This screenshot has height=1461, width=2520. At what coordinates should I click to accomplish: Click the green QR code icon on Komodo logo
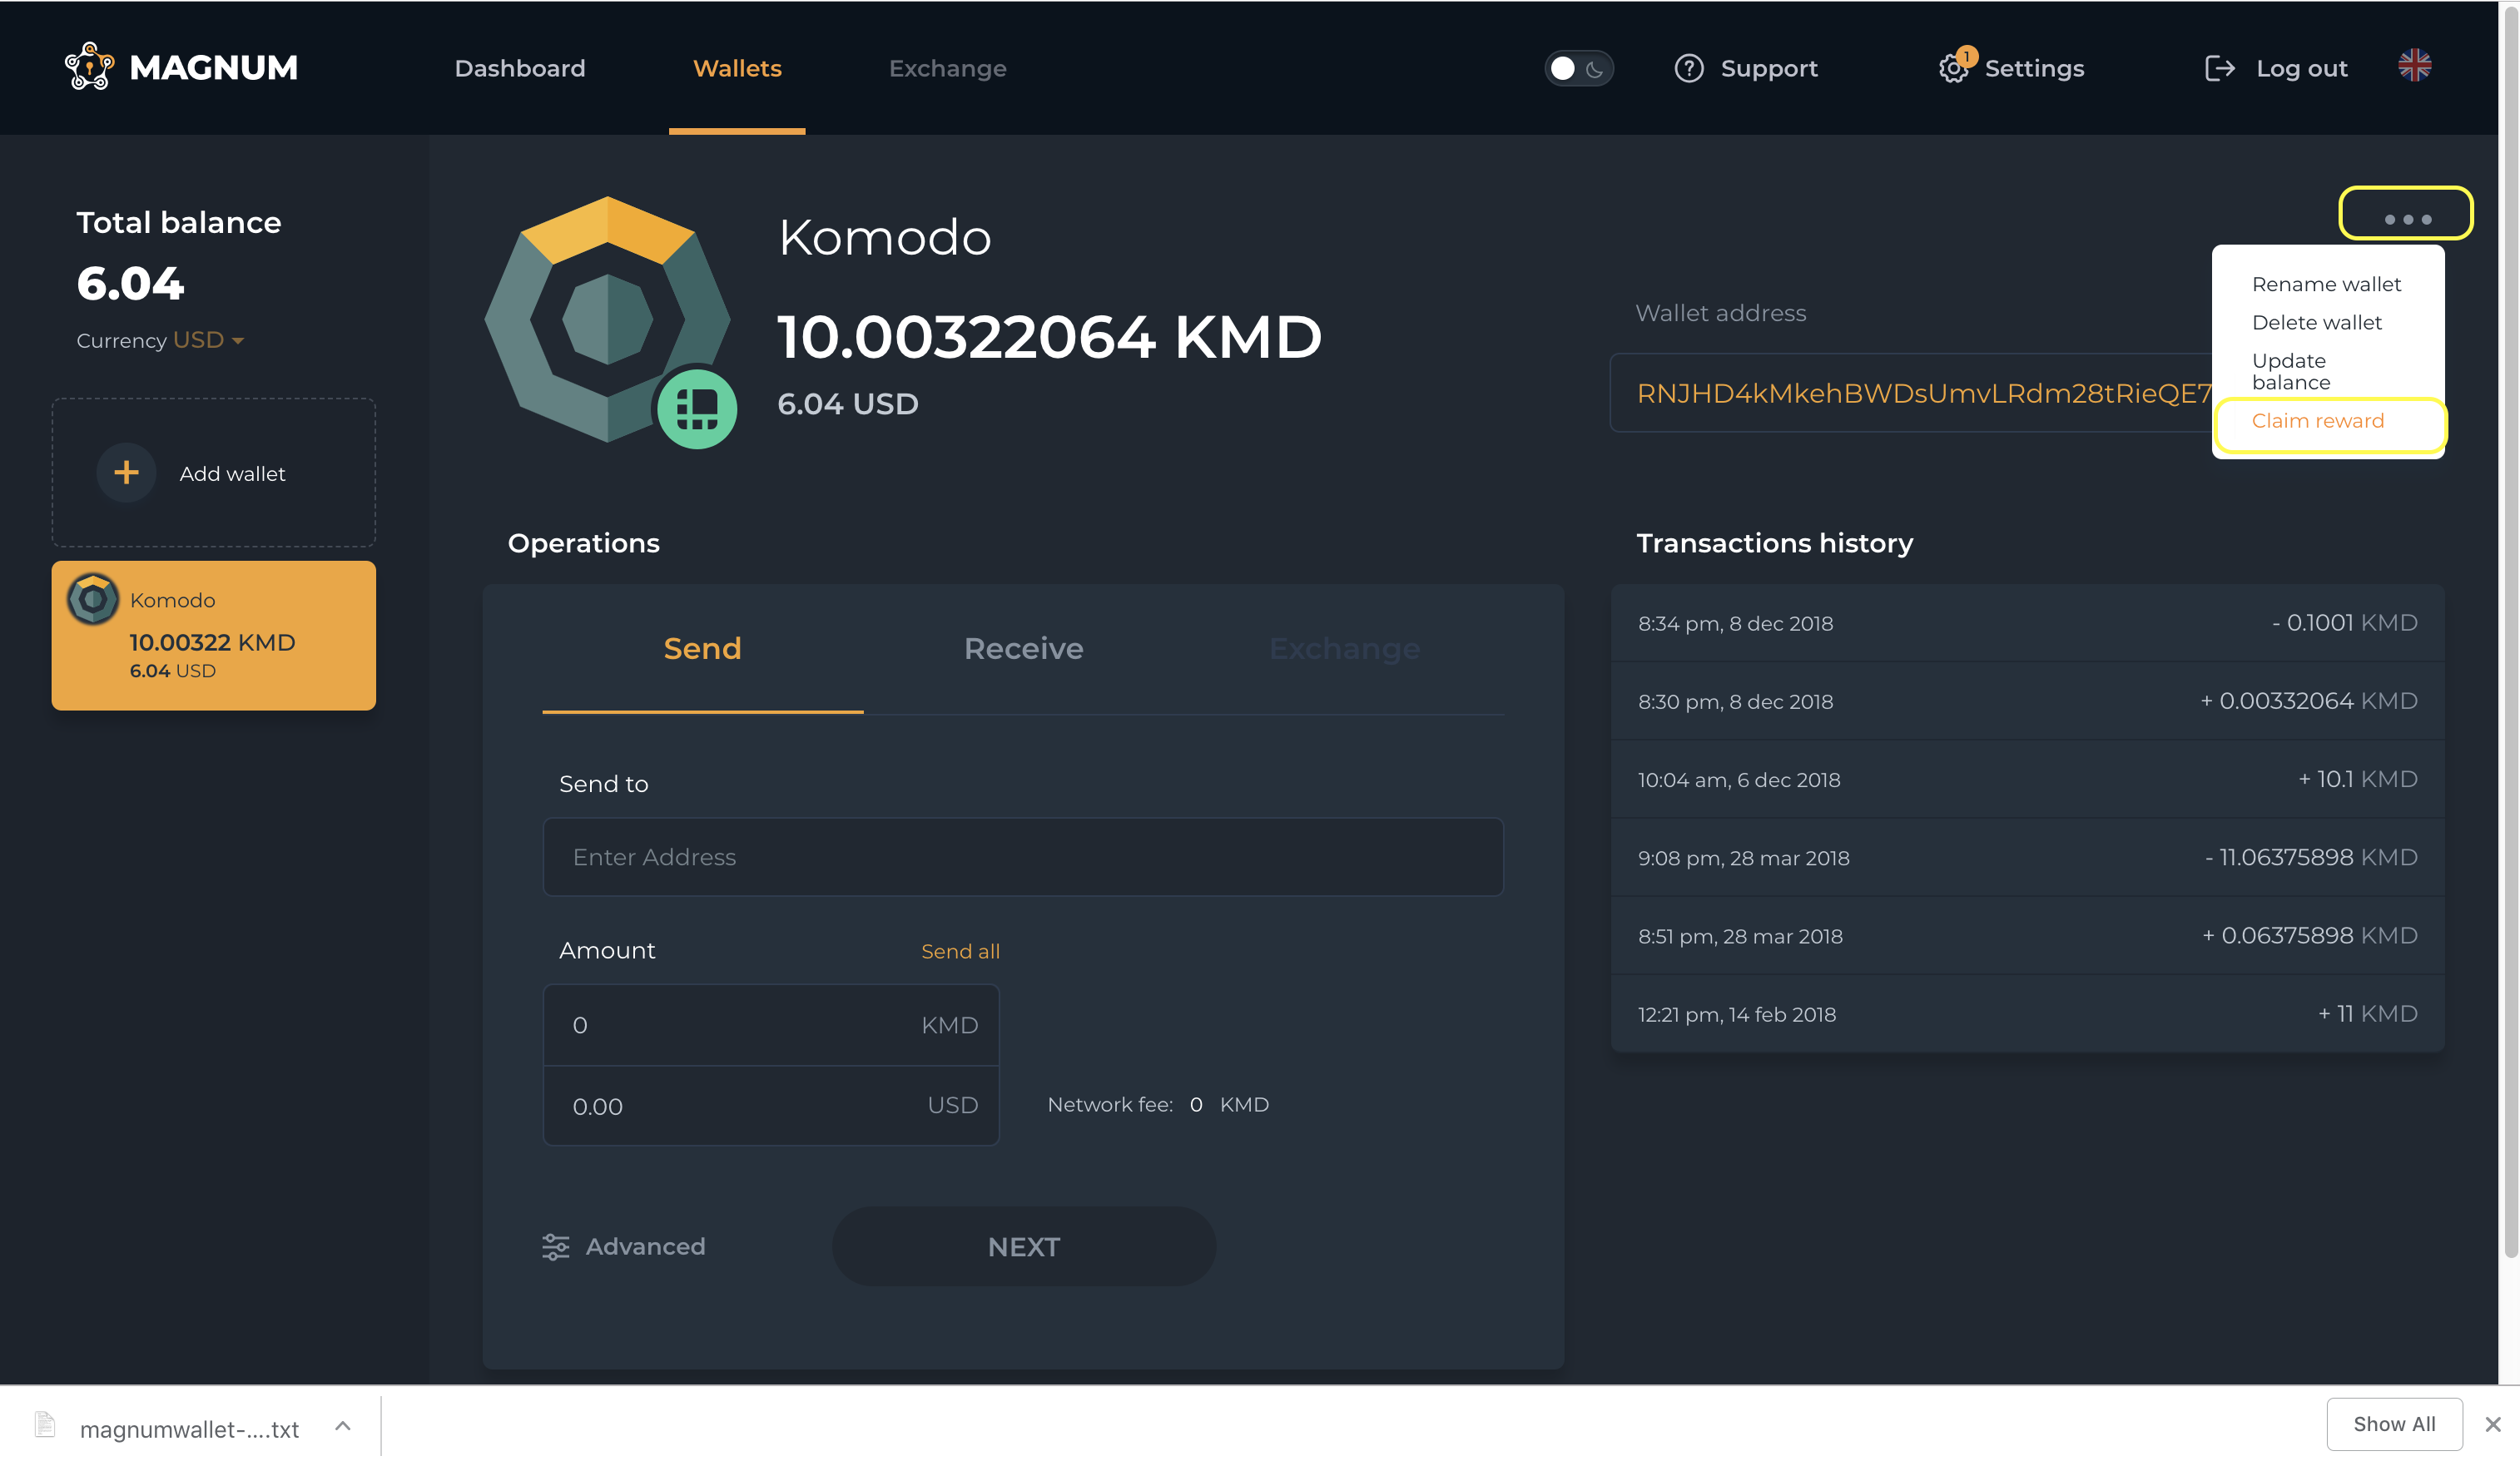697,409
